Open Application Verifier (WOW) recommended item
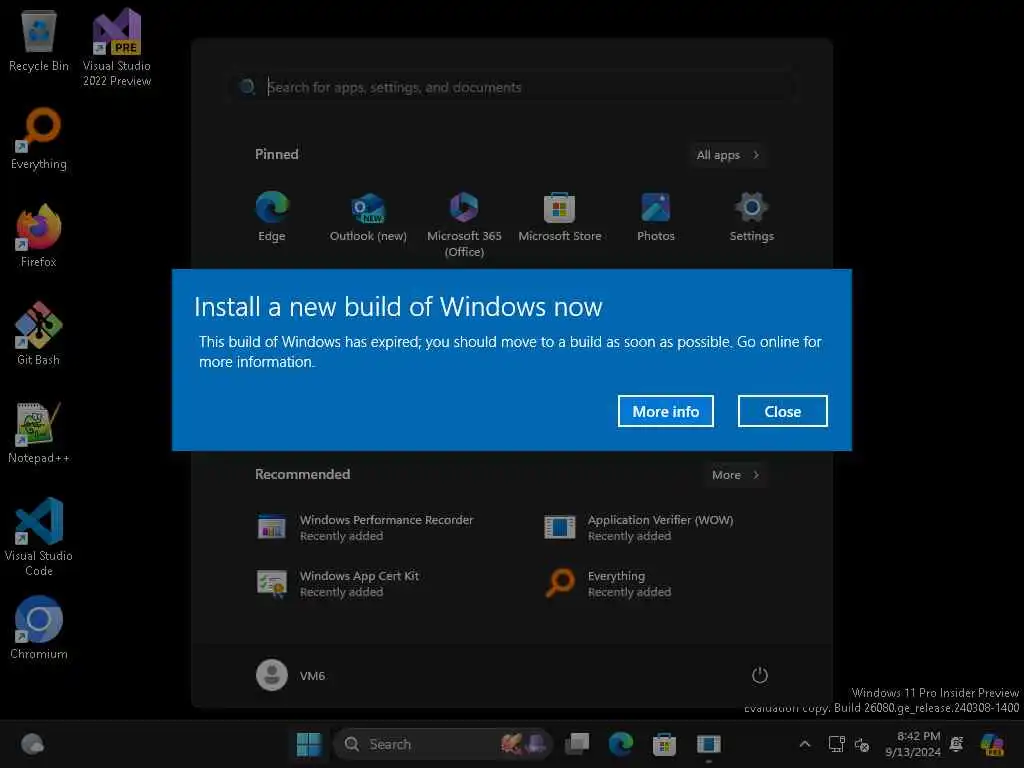This screenshot has width=1024, height=768. coord(640,528)
